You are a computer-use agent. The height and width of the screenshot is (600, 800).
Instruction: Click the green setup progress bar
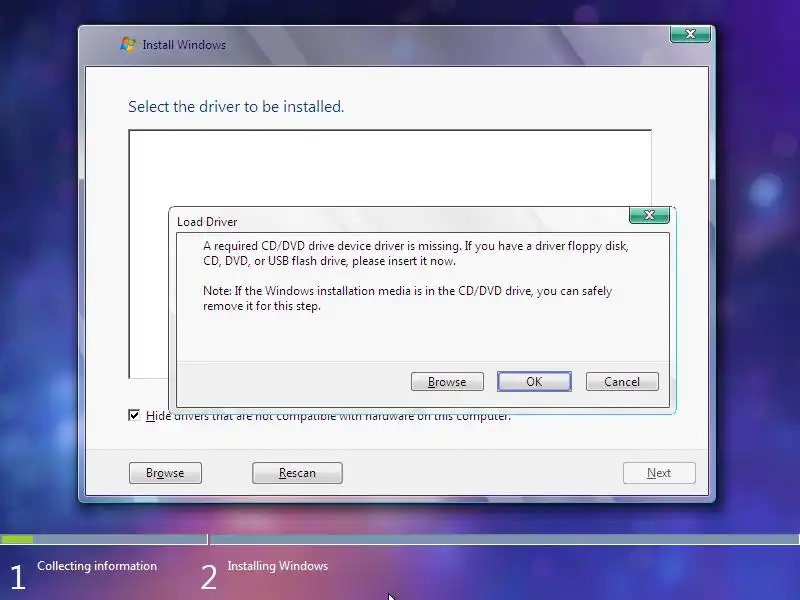point(17,539)
